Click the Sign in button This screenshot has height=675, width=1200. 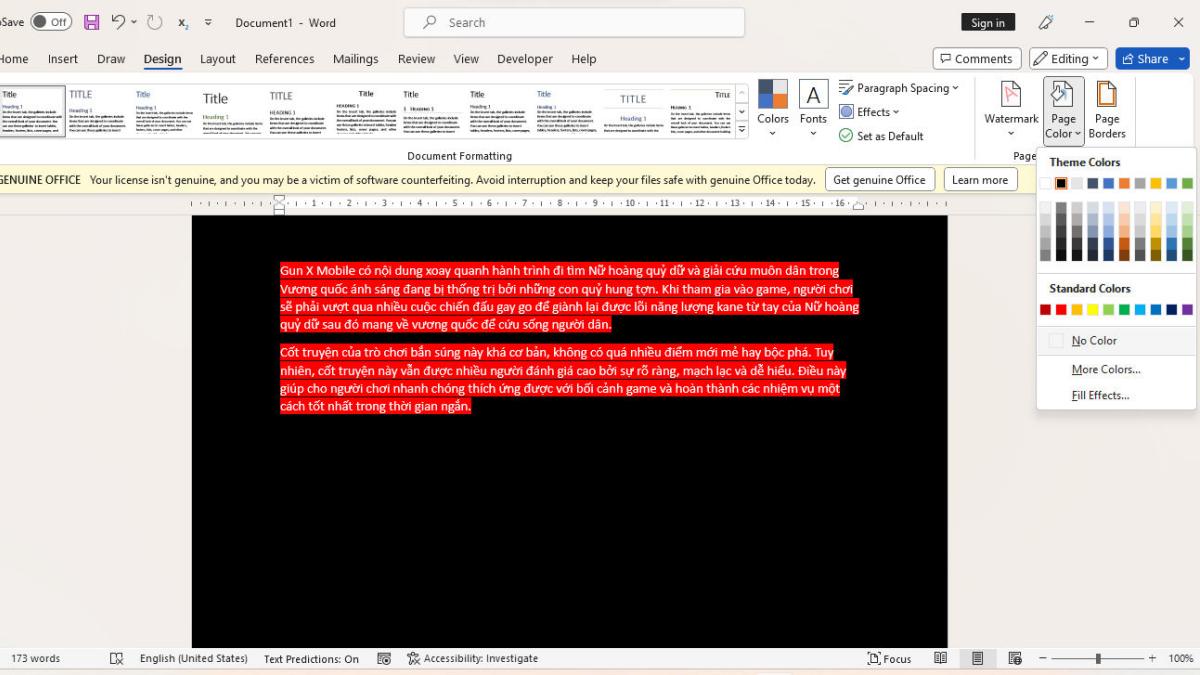[x=987, y=23]
